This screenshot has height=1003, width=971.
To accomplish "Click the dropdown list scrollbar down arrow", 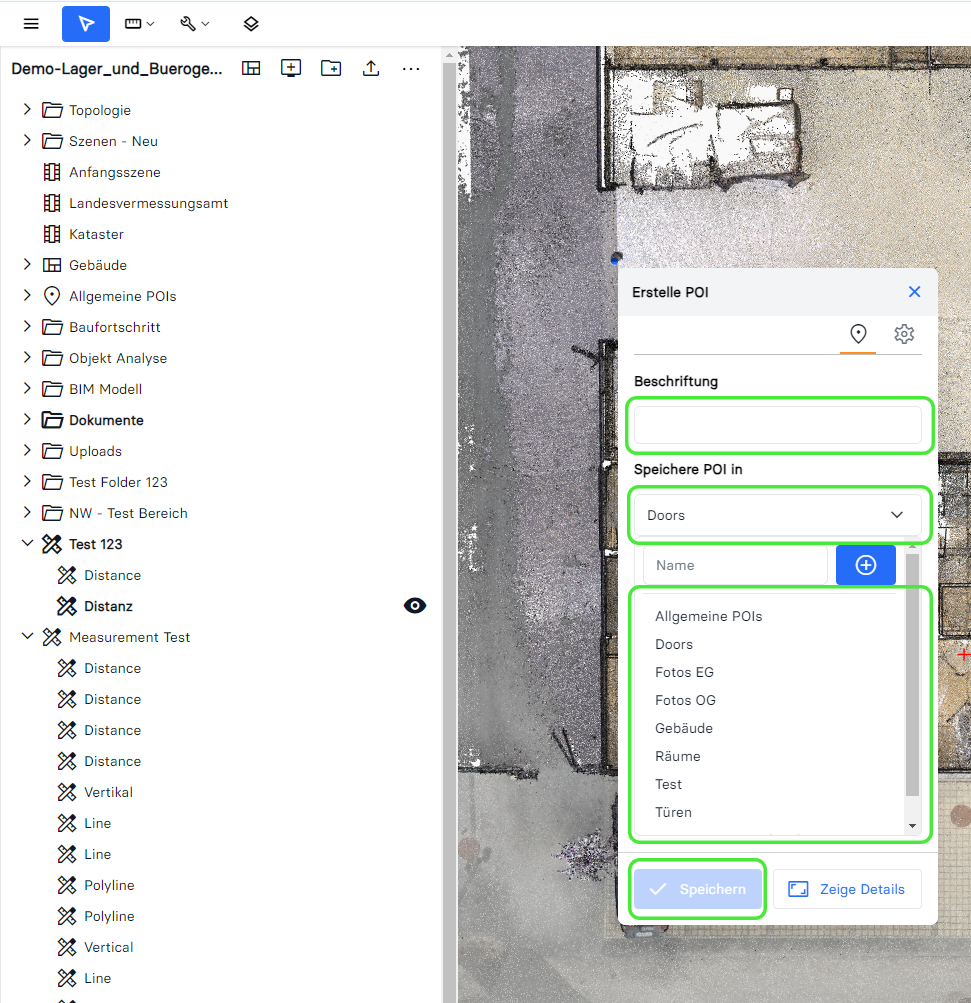I will (912, 826).
